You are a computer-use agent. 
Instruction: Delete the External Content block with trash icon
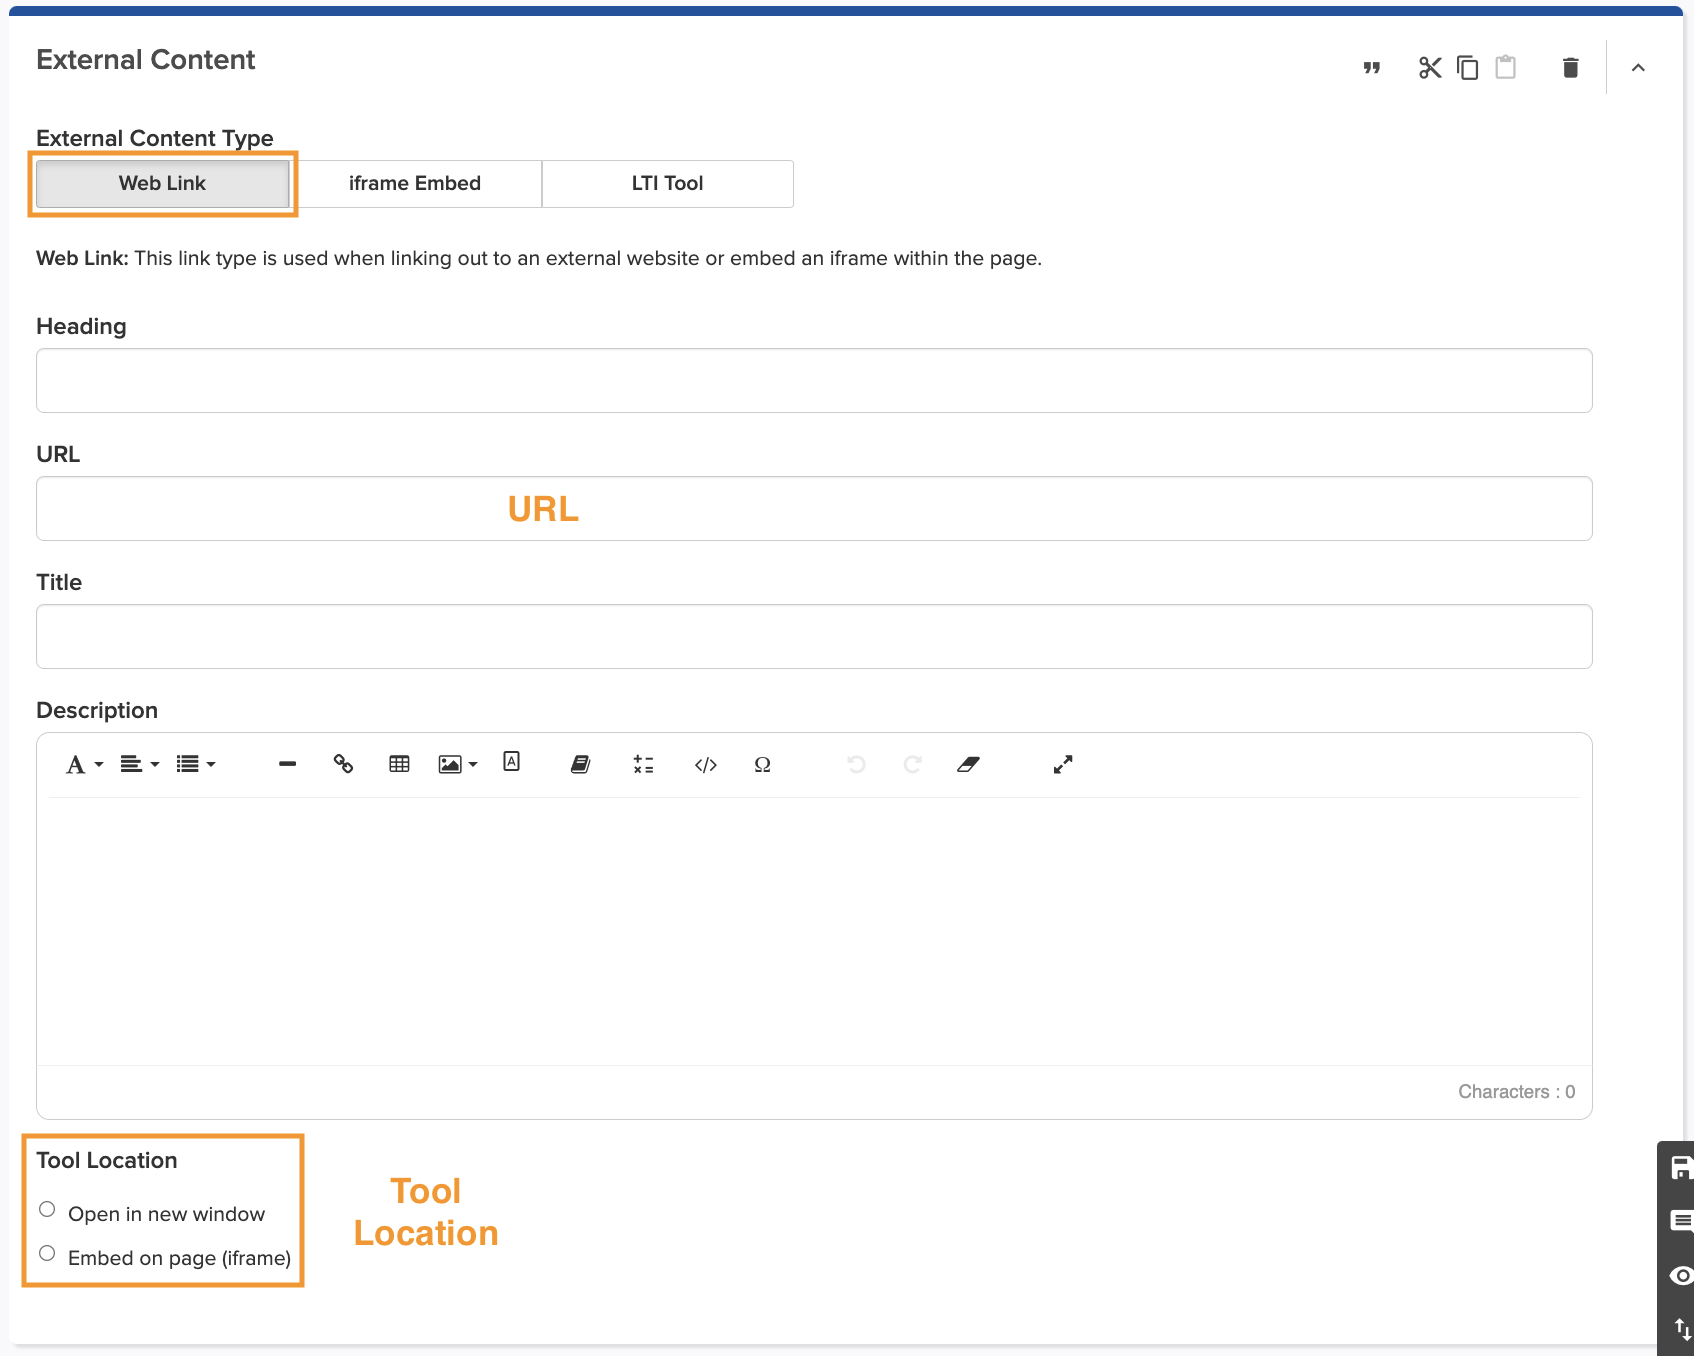[x=1570, y=68]
